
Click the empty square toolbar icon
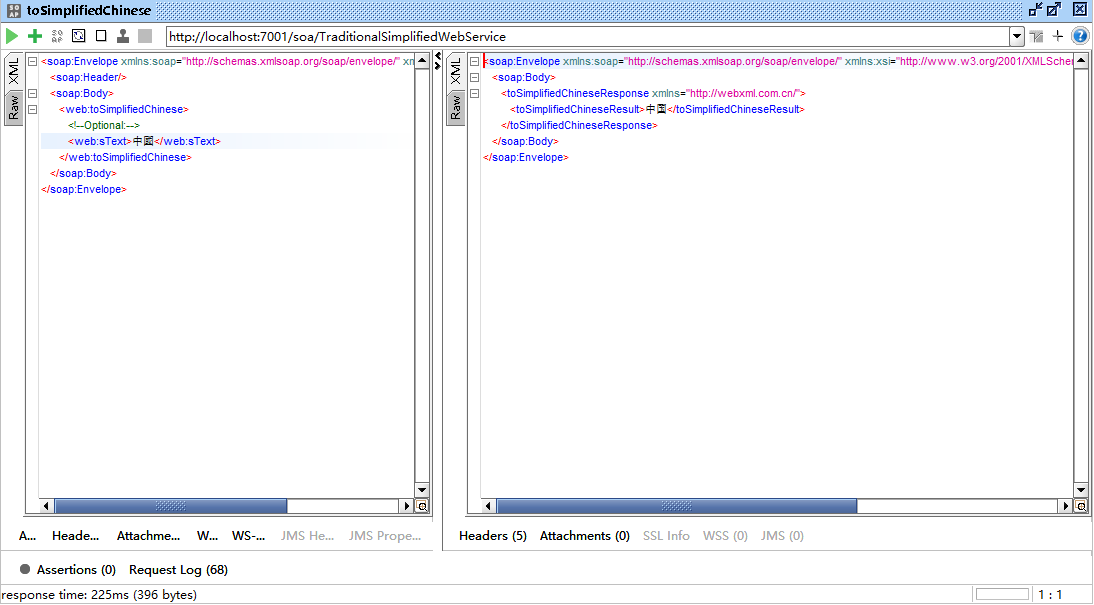tap(101, 36)
